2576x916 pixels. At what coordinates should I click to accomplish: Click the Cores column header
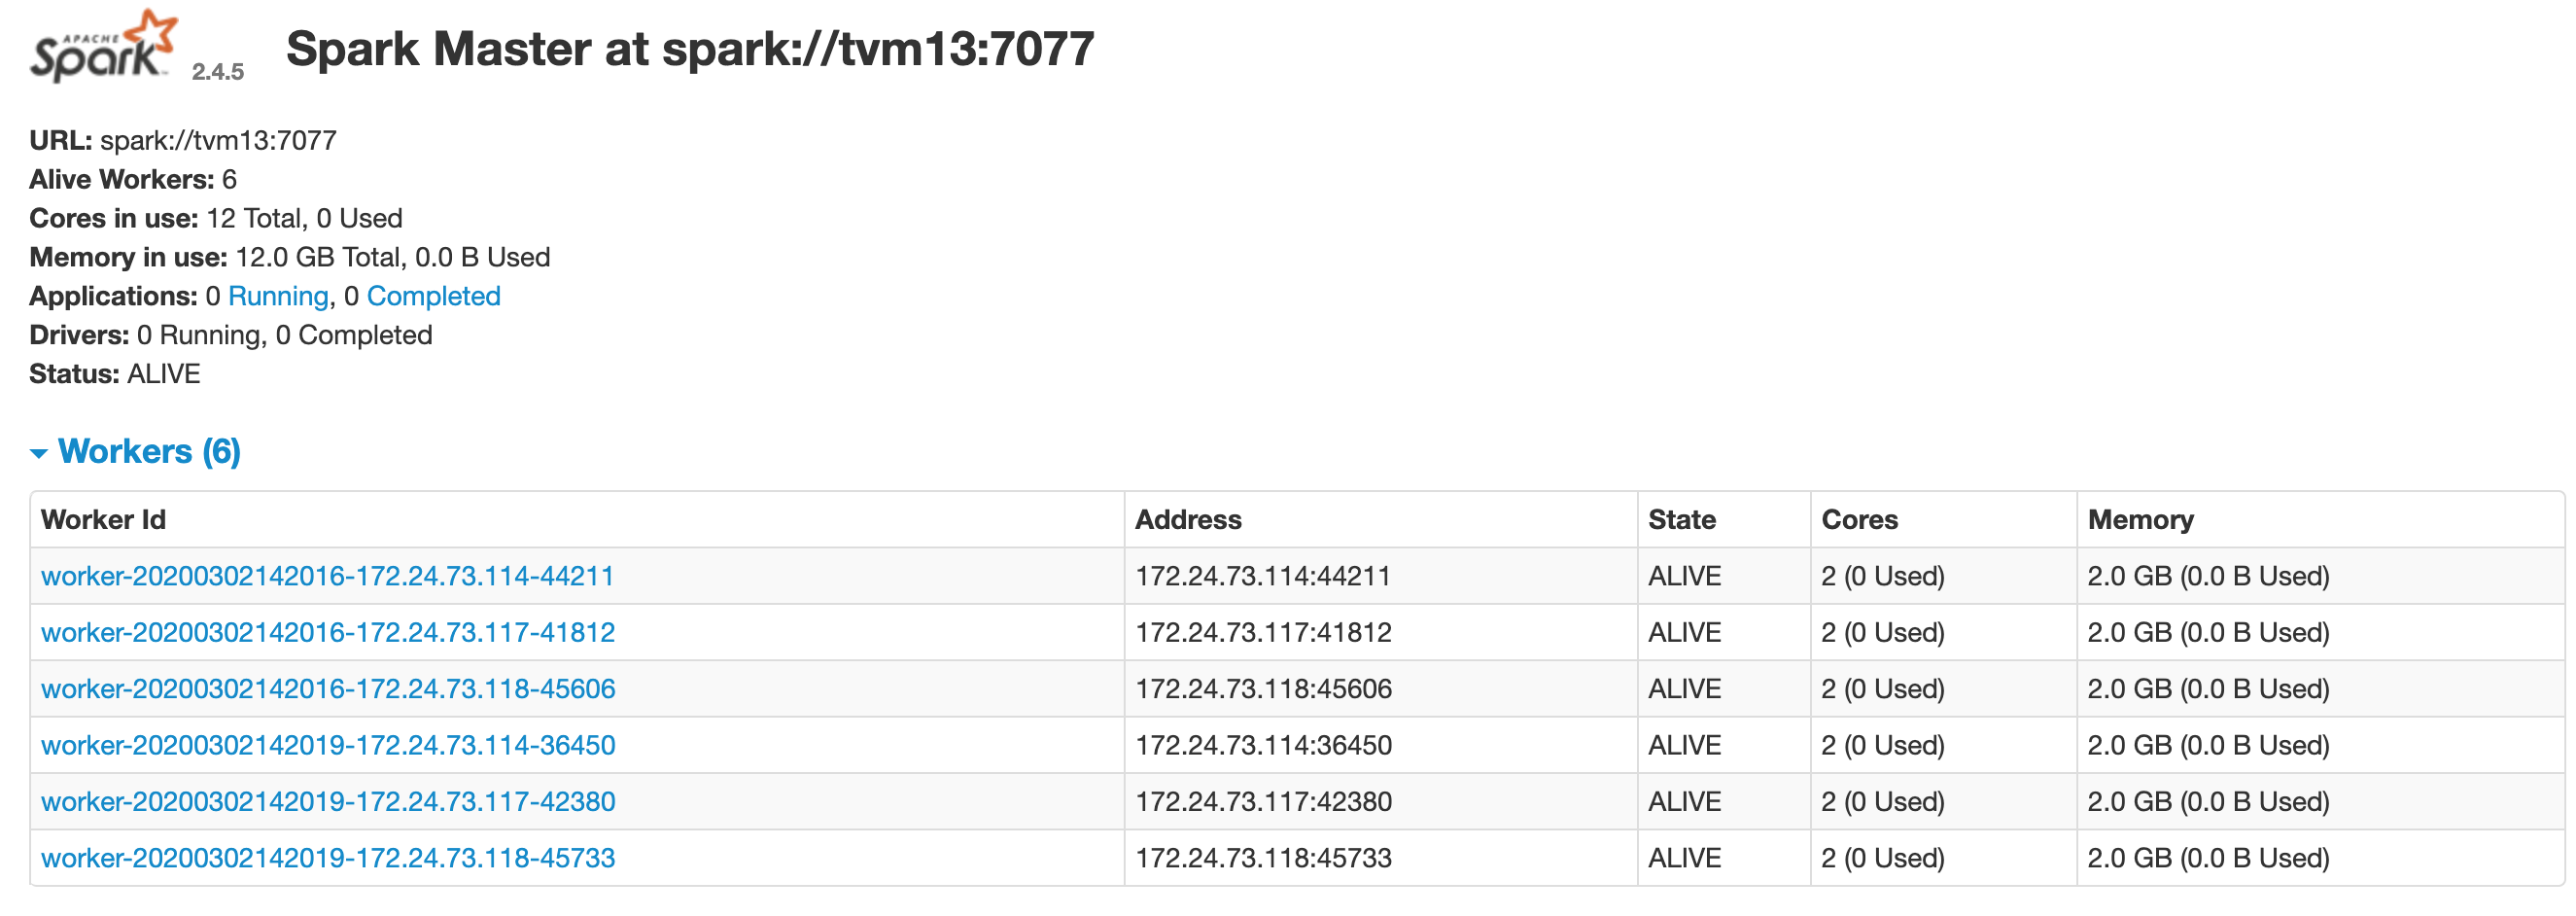click(1859, 520)
